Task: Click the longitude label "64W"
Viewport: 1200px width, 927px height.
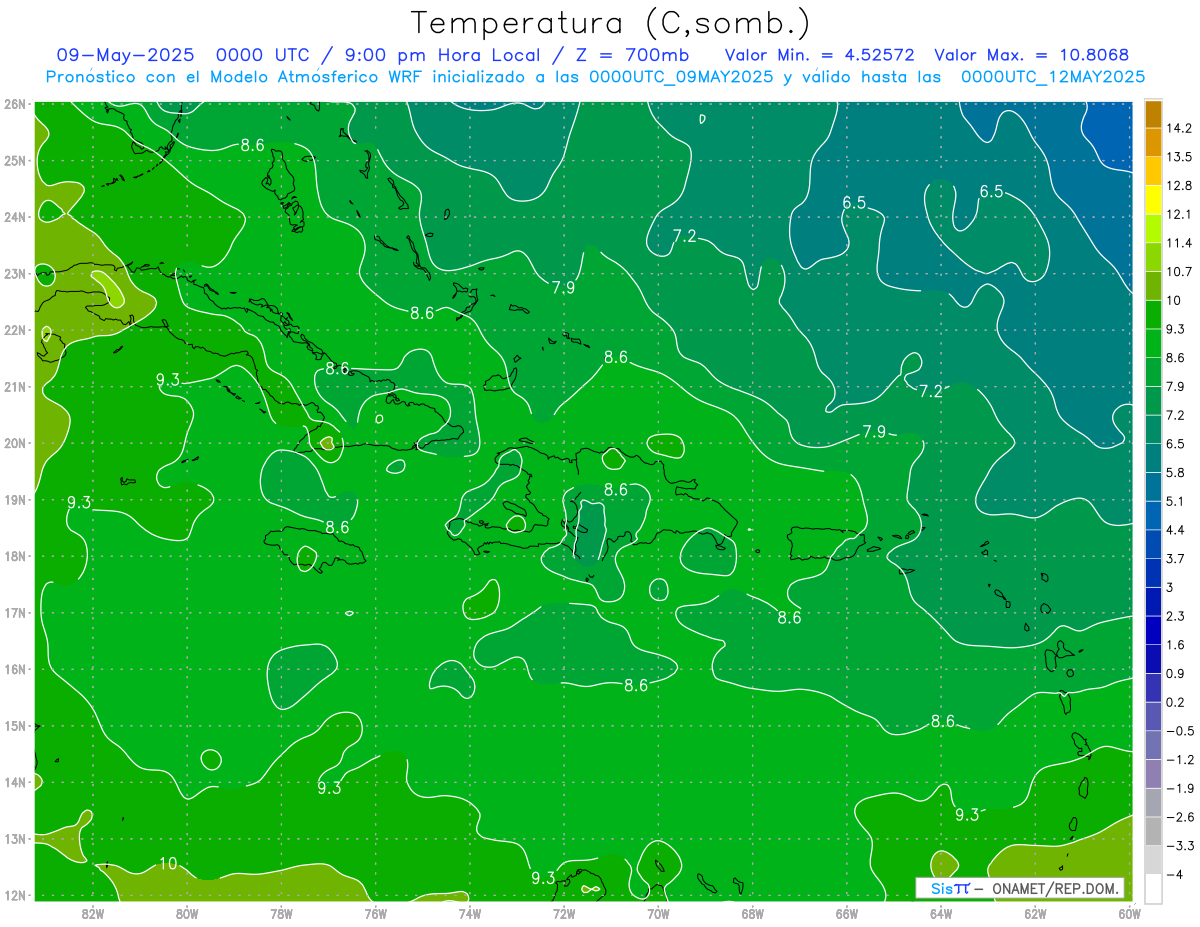Action: click(x=940, y=913)
